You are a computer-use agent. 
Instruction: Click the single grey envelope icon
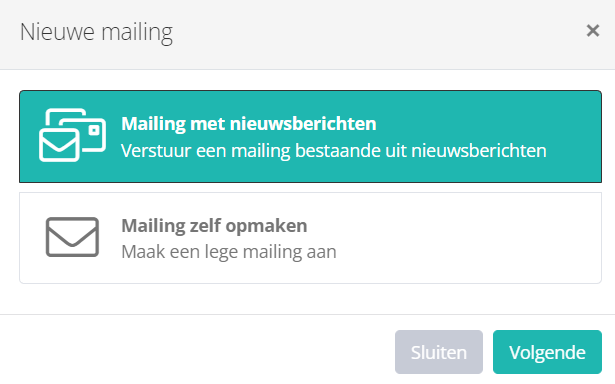click(x=72, y=237)
